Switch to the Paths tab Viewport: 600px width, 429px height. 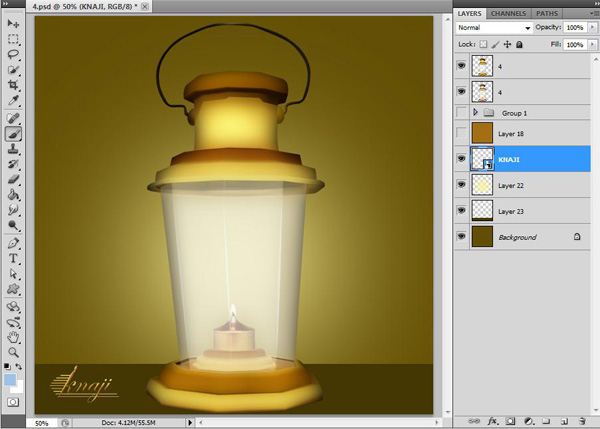tap(547, 13)
